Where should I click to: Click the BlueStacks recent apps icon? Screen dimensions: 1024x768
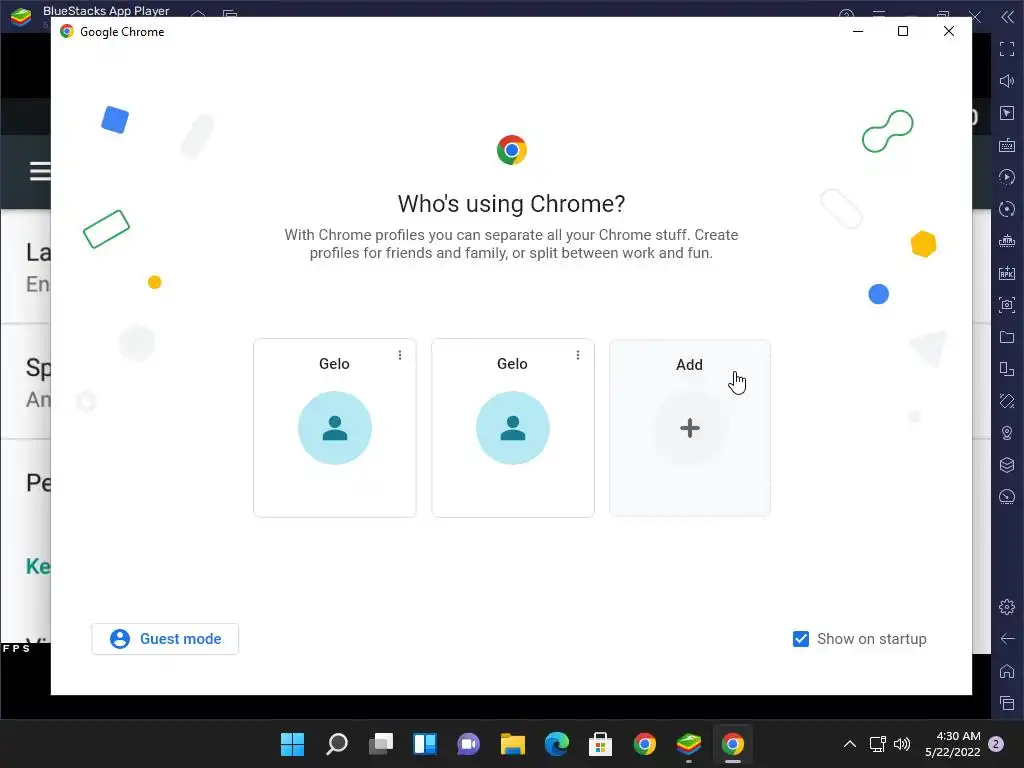1007,703
